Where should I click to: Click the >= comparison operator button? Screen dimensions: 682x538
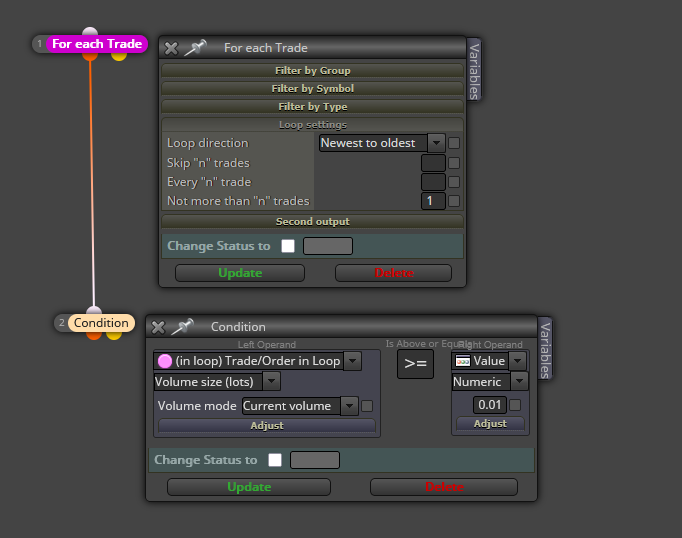[415, 364]
